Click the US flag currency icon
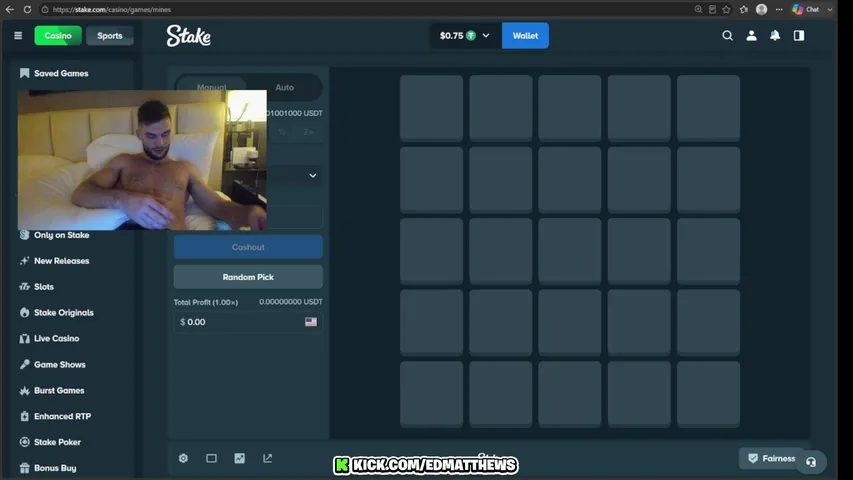The width and height of the screenshot is (853, 480). [311, 322]
